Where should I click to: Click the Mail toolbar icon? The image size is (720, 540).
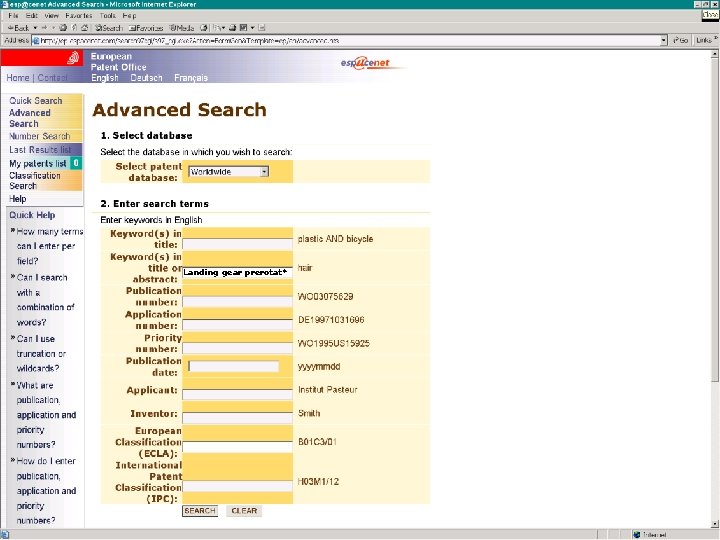point(219,28)
